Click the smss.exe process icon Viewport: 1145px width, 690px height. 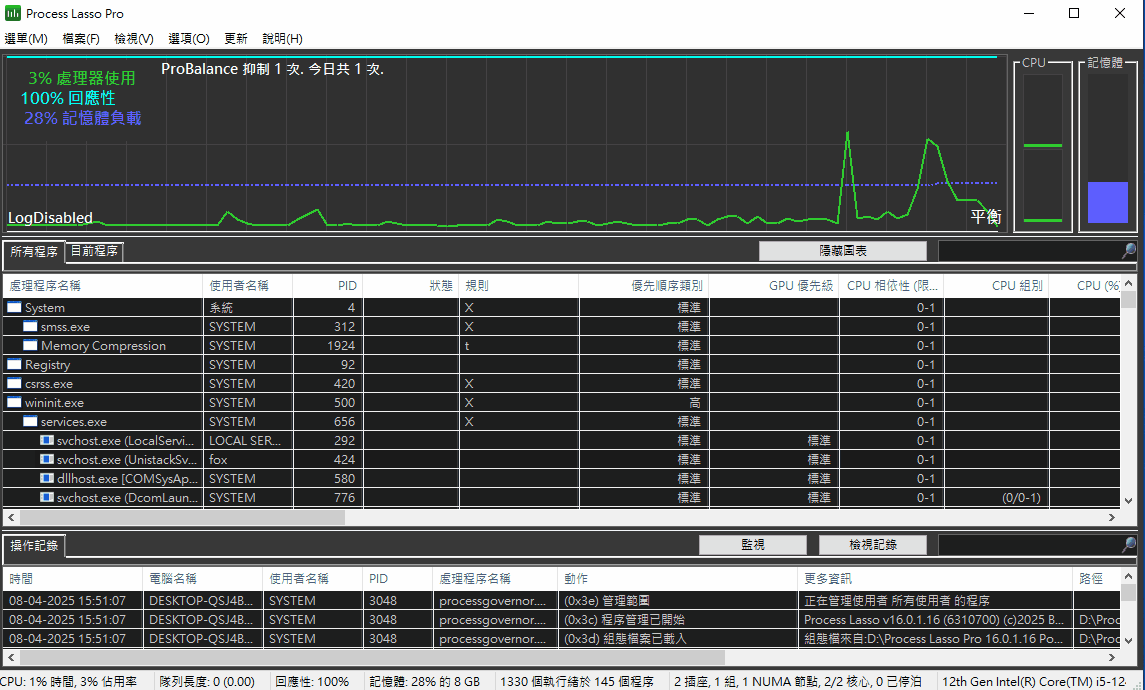31,326
